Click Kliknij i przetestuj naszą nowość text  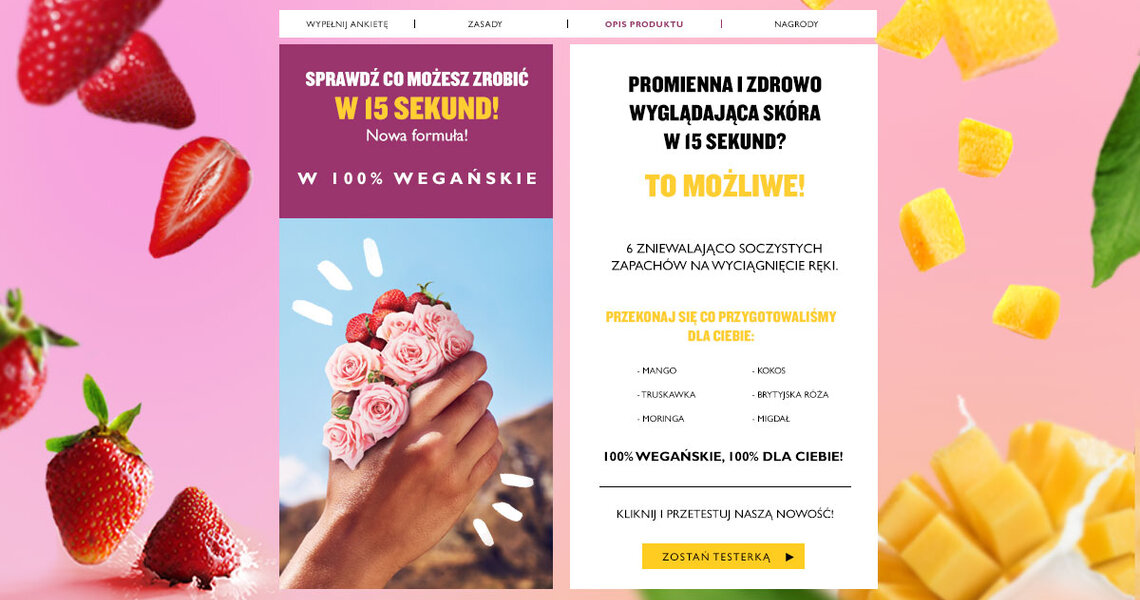click(x=724, y=513)
